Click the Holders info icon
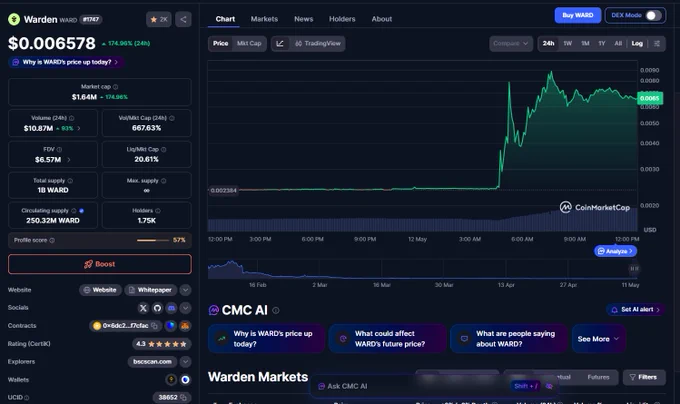The width and height of the screenshot is (680, 404). 158,211
